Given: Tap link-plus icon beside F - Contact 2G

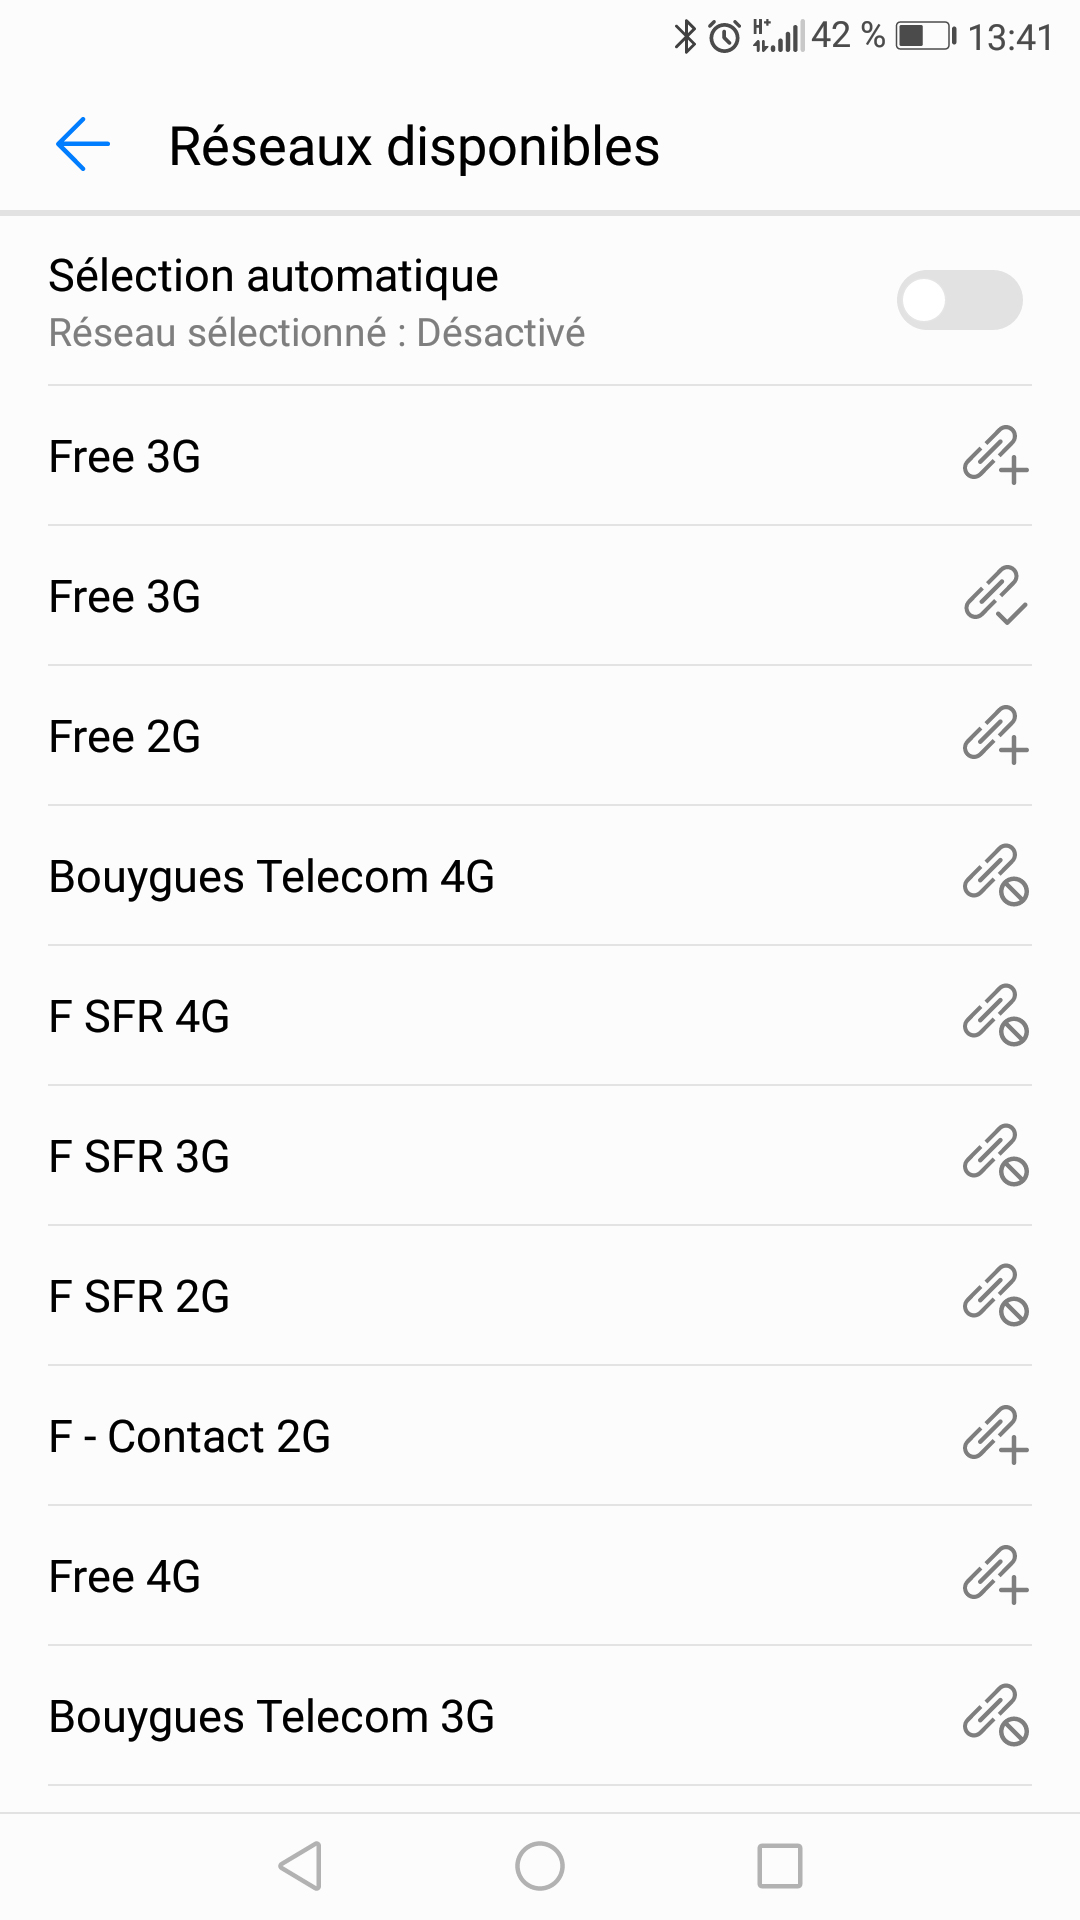Looking at the screenshot, I should pyautogui.click(x=995, y=1435).
